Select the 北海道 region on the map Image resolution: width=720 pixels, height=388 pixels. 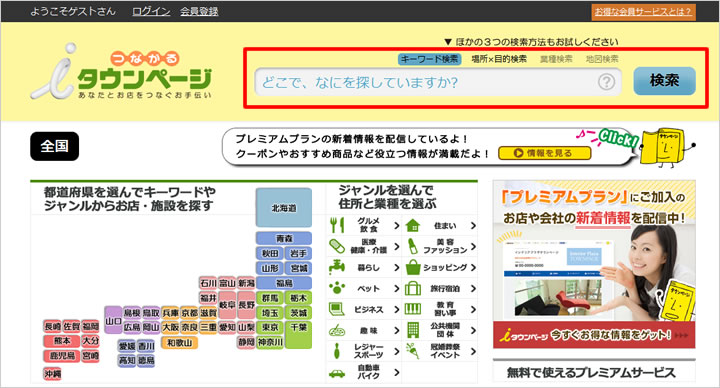pyautogui.click(x=284, y=208)
